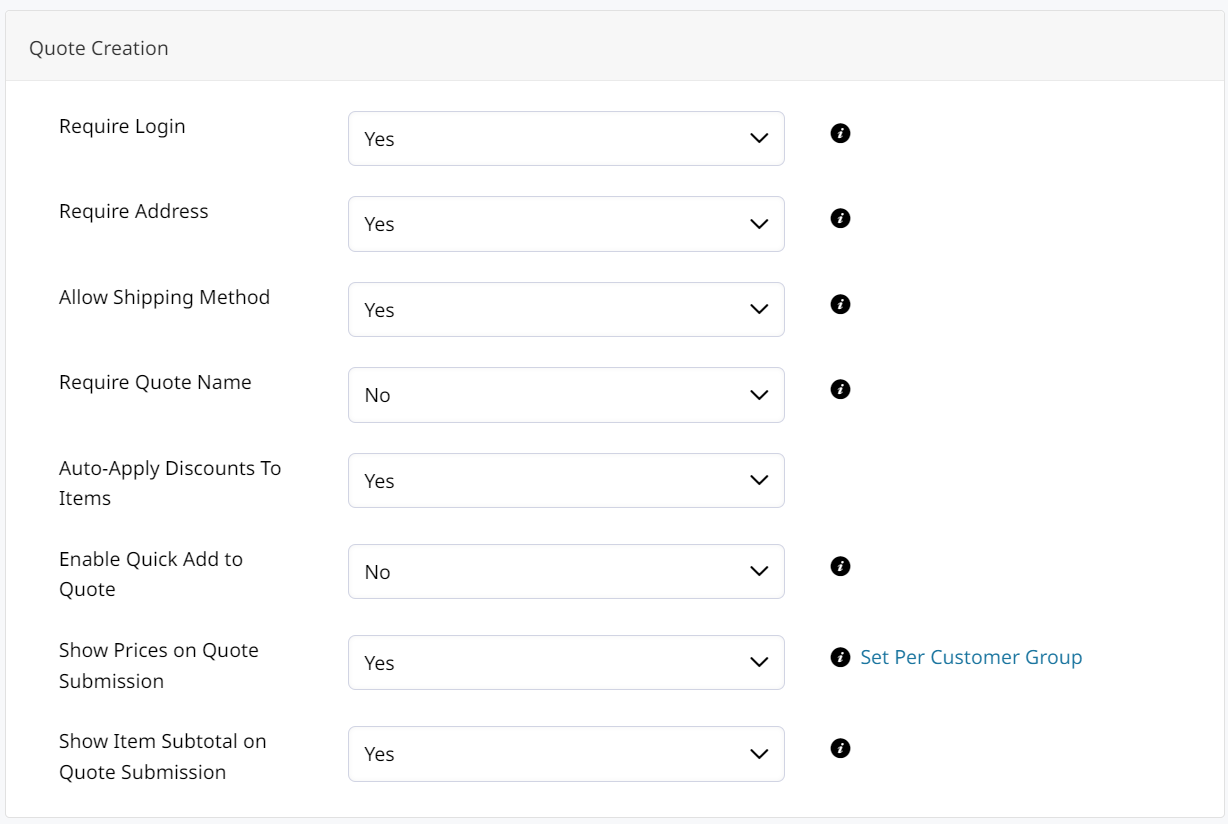
Task: View info for Enable Quick Add to Quote
Action: pyautogui.click(x=841, y=566)
